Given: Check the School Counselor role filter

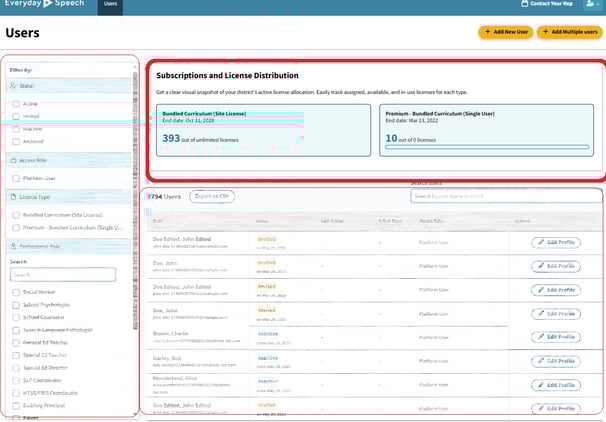Looking at the screenshot, I should pyautogui.click(x=16, y=317).
